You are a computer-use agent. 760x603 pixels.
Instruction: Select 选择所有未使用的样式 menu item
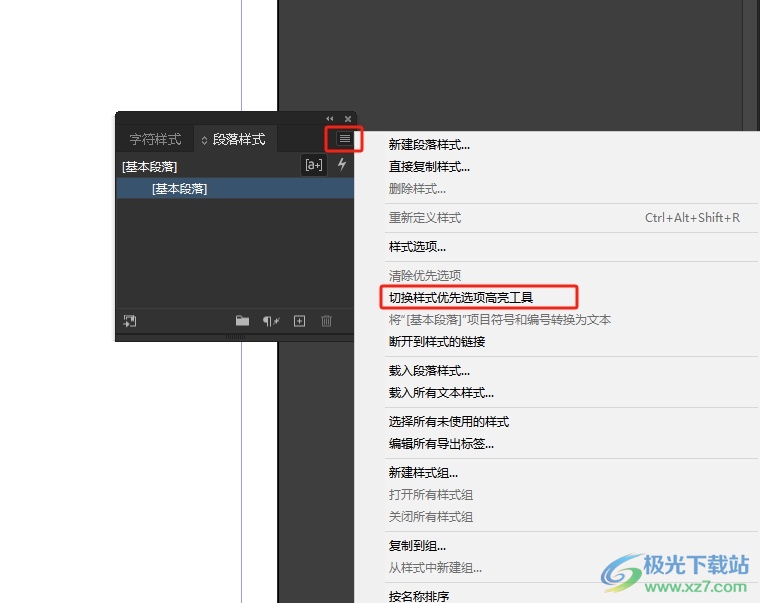[449, 422]
